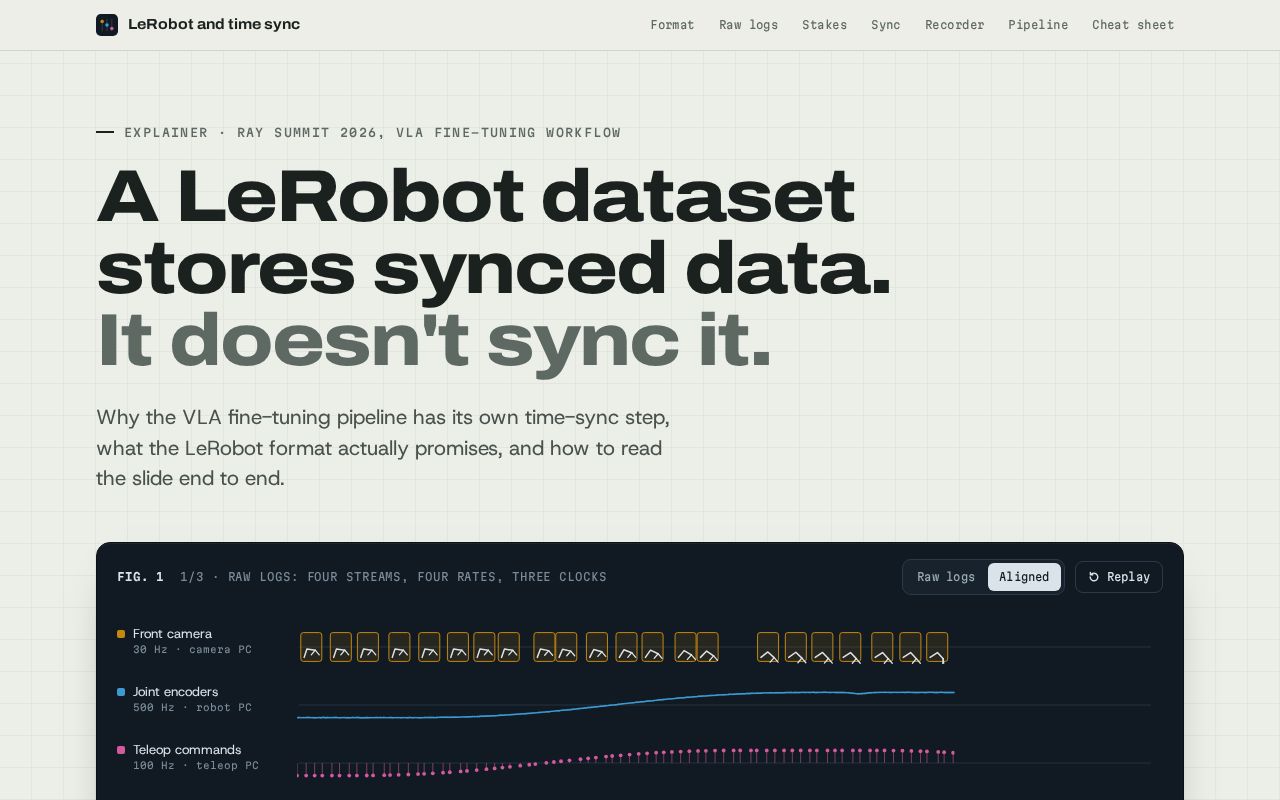Navigate to the Recorder section
Screen dimensions: 1280x800
pos(954,25)
